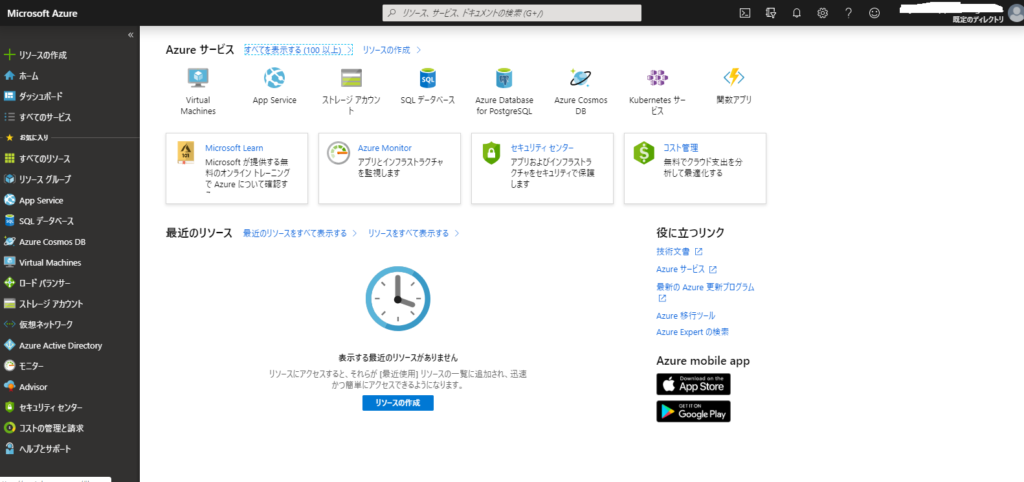Open the directory and subscription filter icon

click(771, 13)
